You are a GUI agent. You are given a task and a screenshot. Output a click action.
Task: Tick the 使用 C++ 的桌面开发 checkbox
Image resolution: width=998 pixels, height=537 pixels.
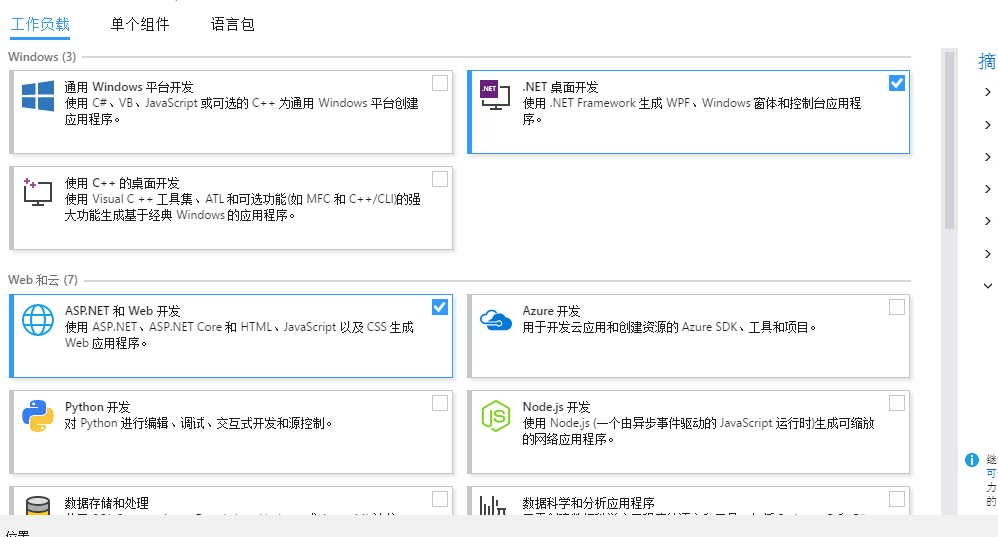pyautogui.click(x=440, y=179)
